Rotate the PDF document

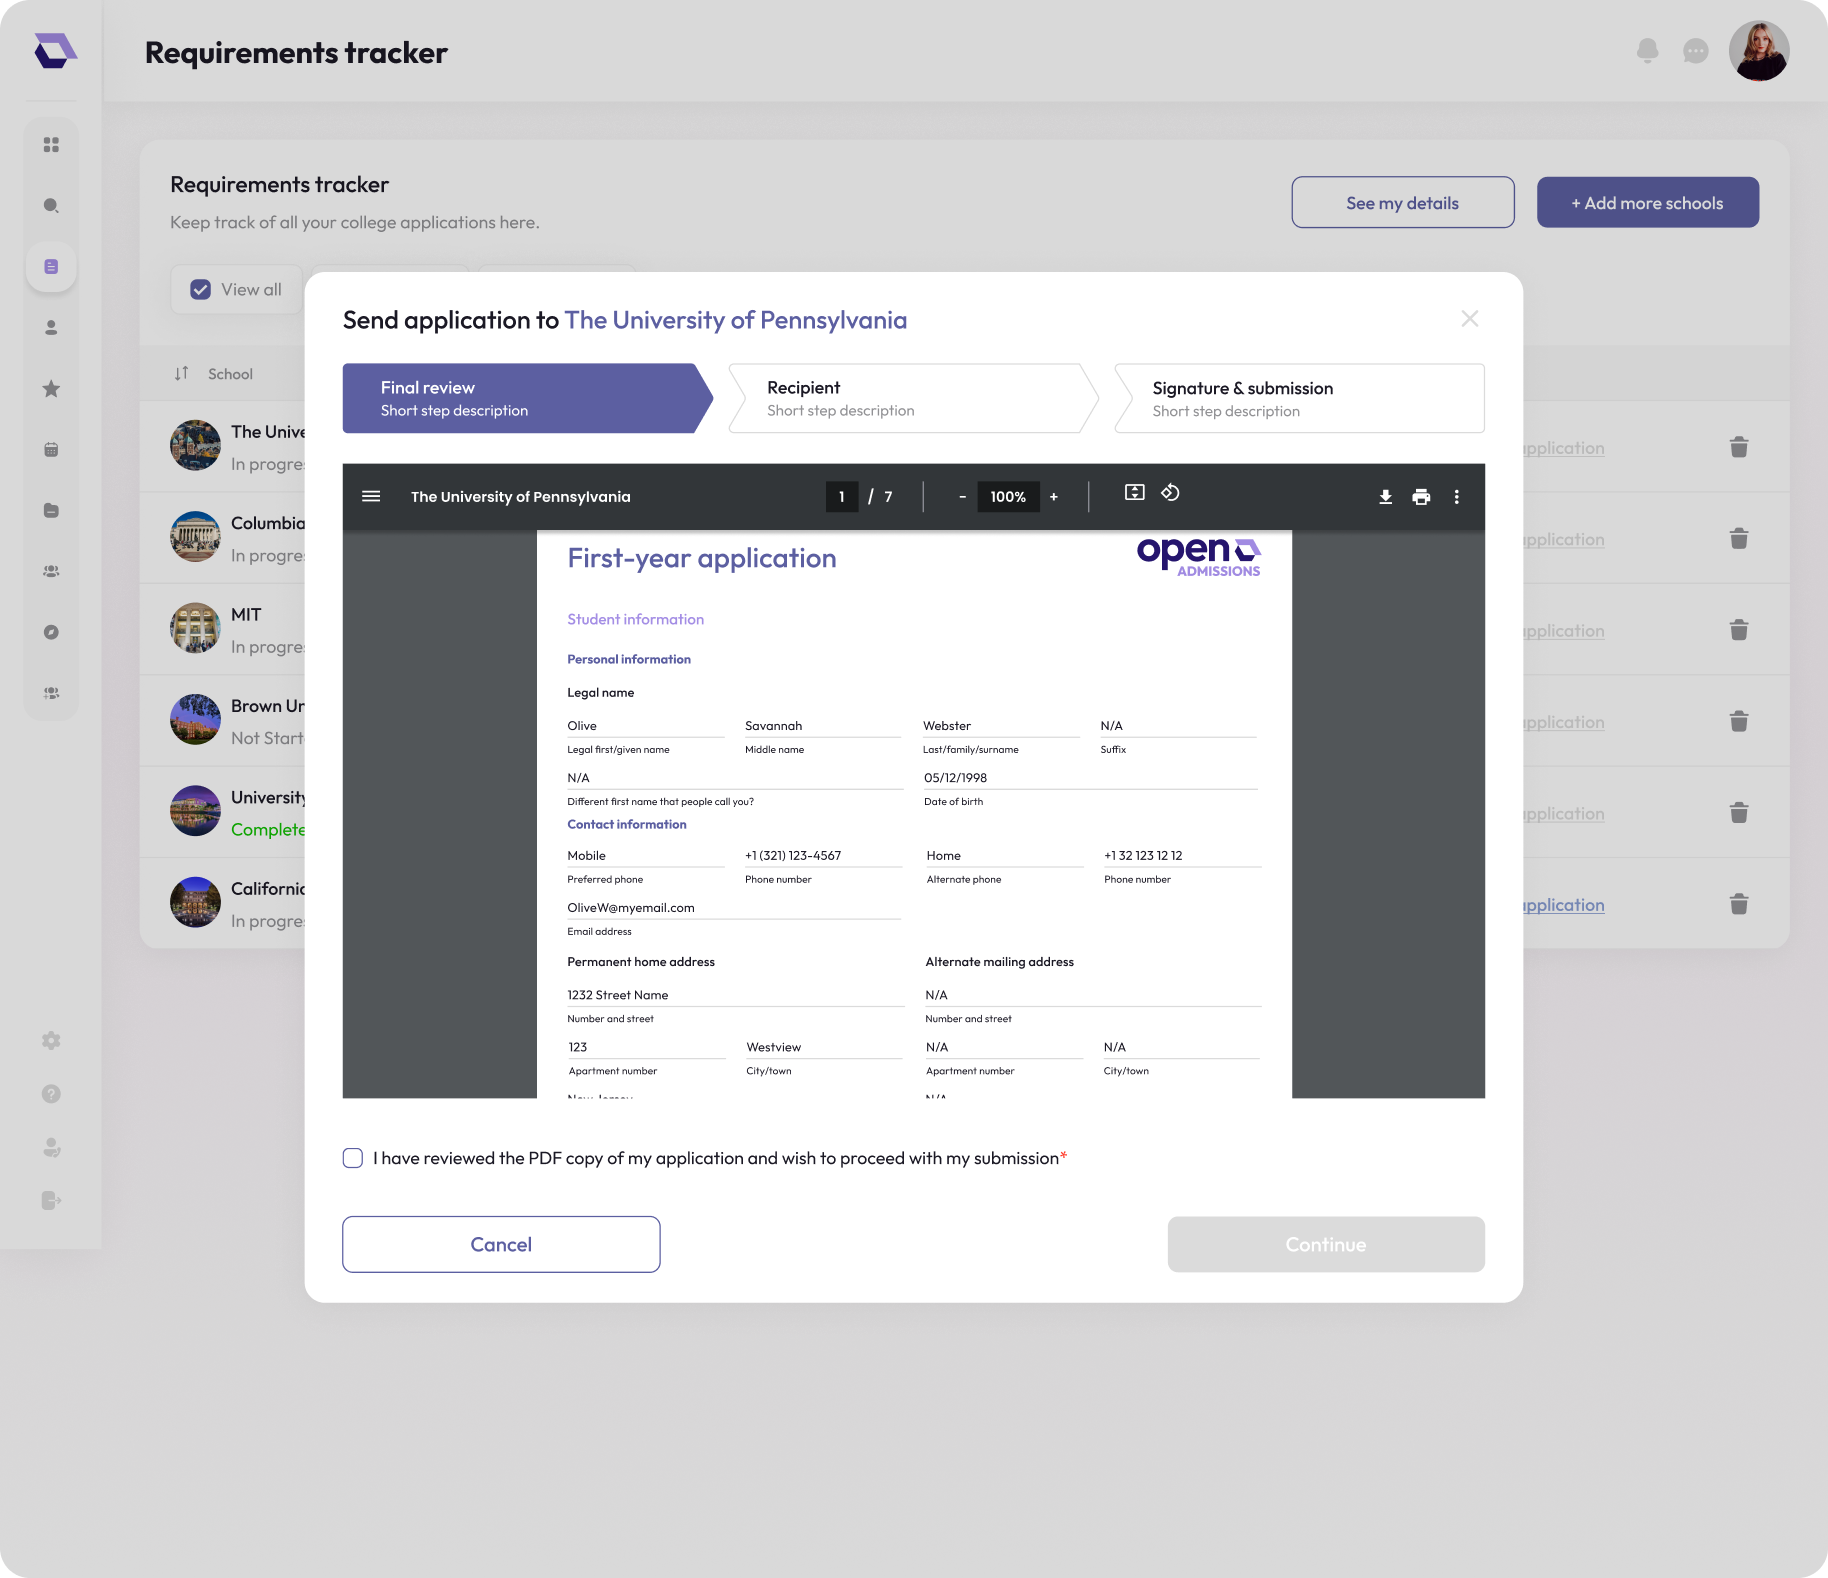(1170, 492)
